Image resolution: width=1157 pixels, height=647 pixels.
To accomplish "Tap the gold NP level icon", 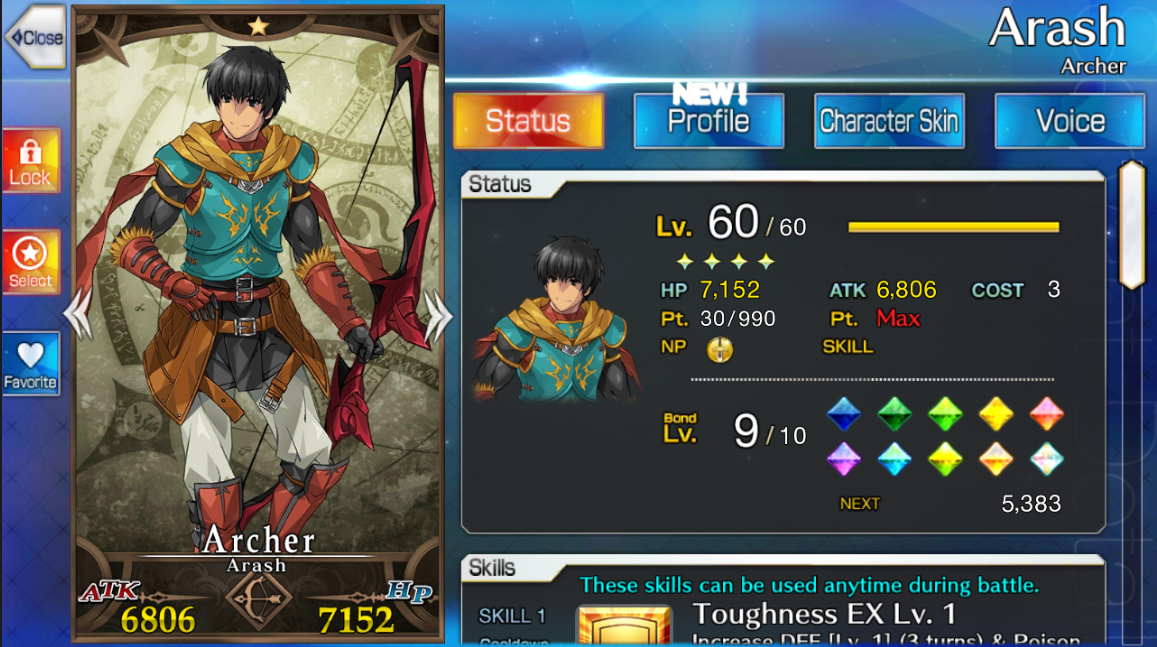I will pyautogui.click(x=719, y=349).
